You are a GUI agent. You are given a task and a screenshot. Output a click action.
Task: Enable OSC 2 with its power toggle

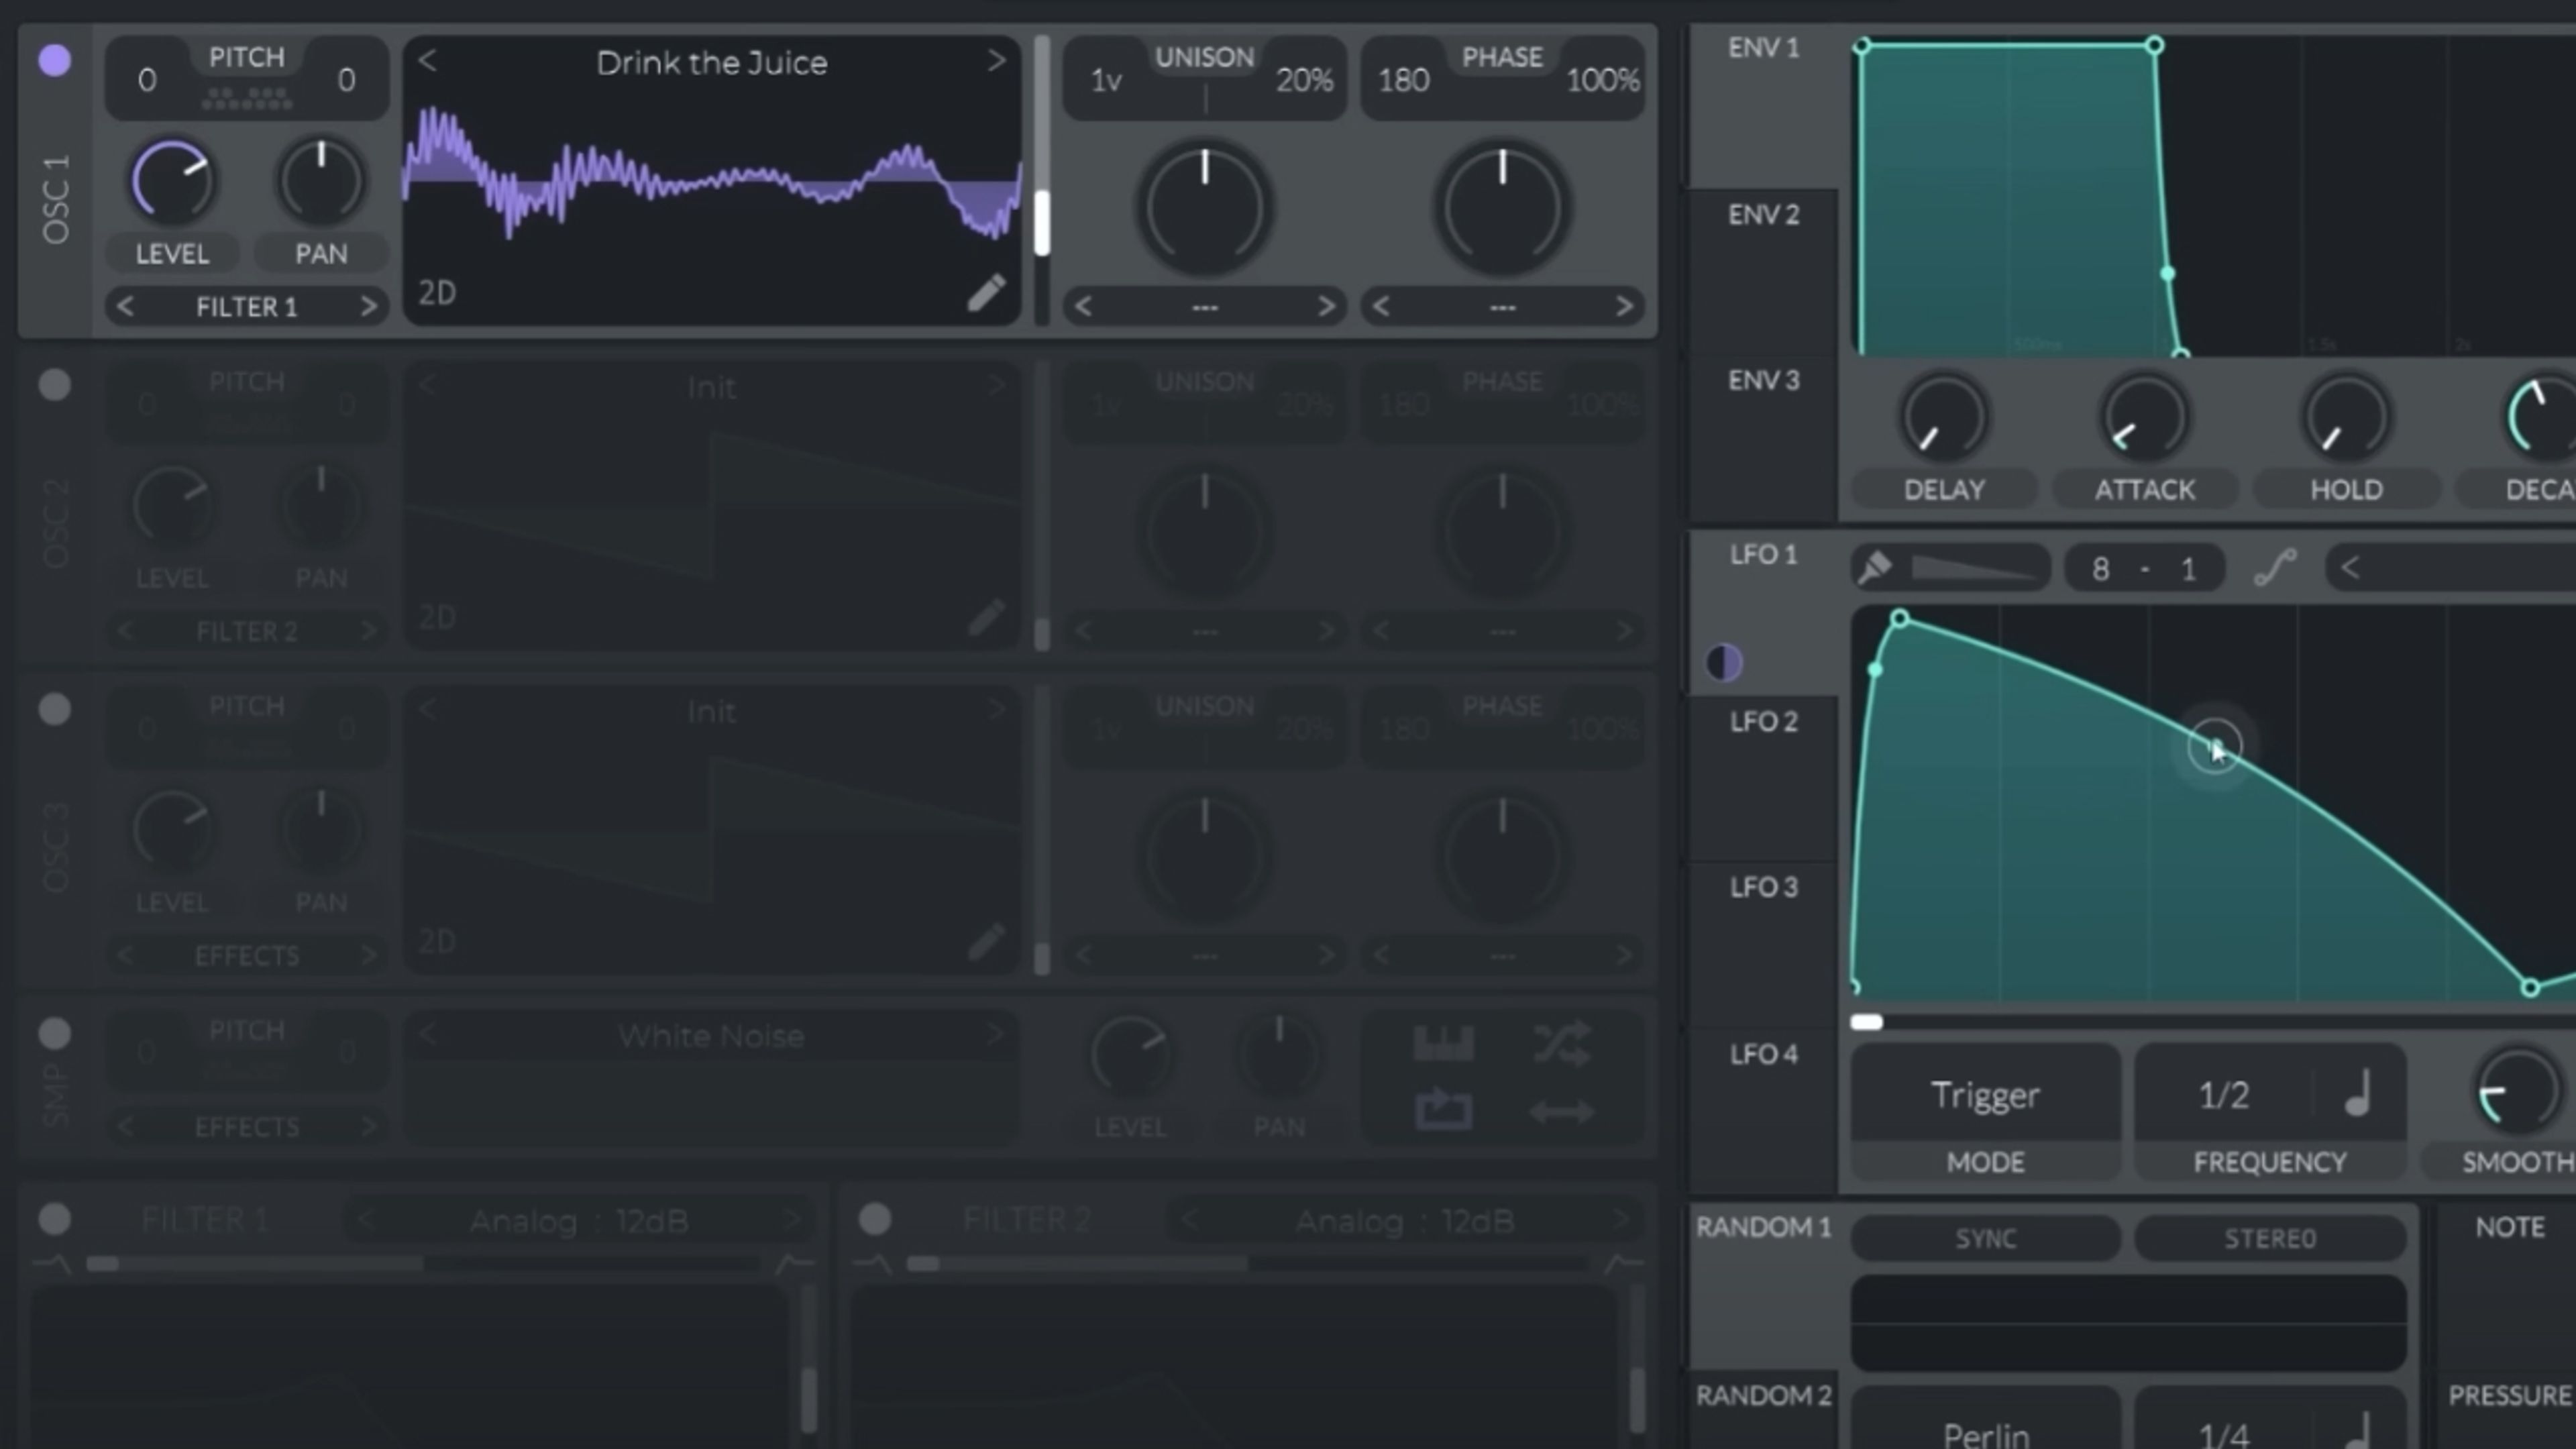(x=55, y=385)
